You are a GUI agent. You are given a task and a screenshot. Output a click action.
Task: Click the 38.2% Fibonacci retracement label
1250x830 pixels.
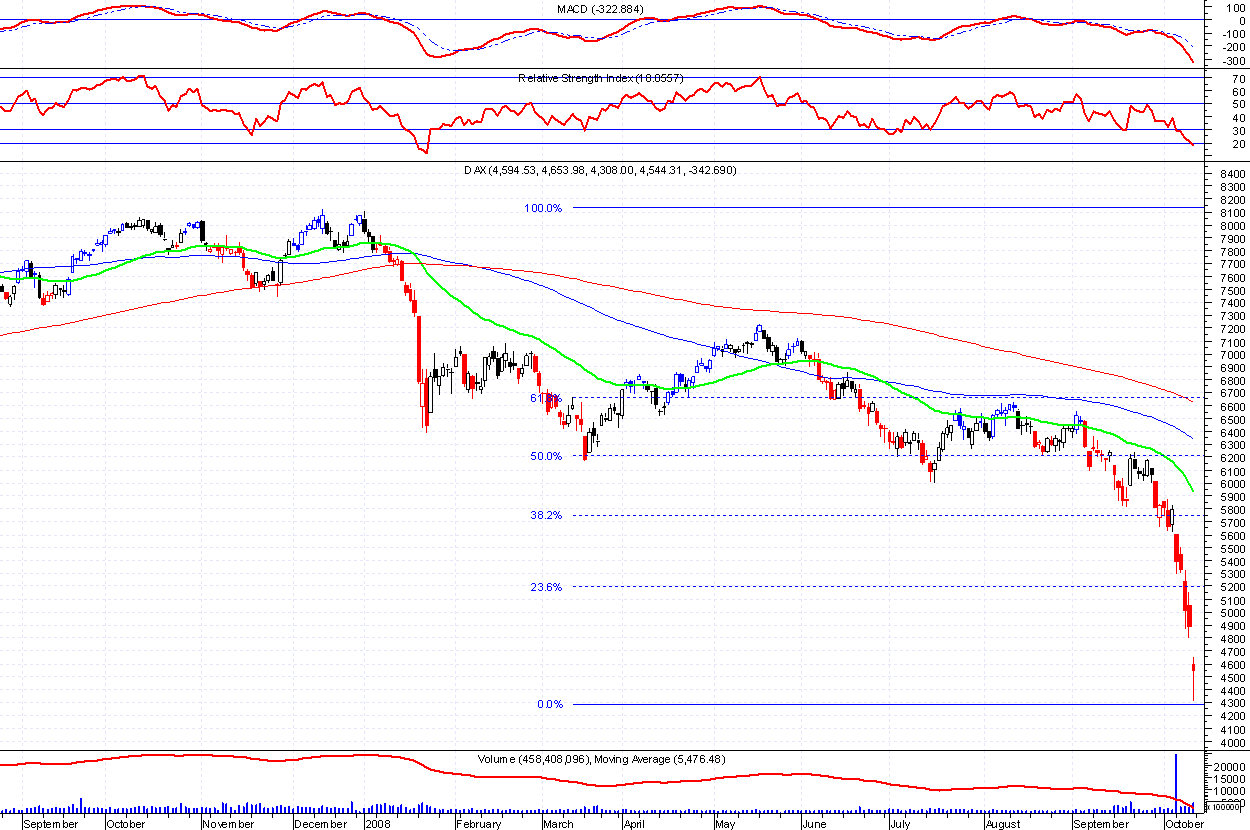coord(546,516)
